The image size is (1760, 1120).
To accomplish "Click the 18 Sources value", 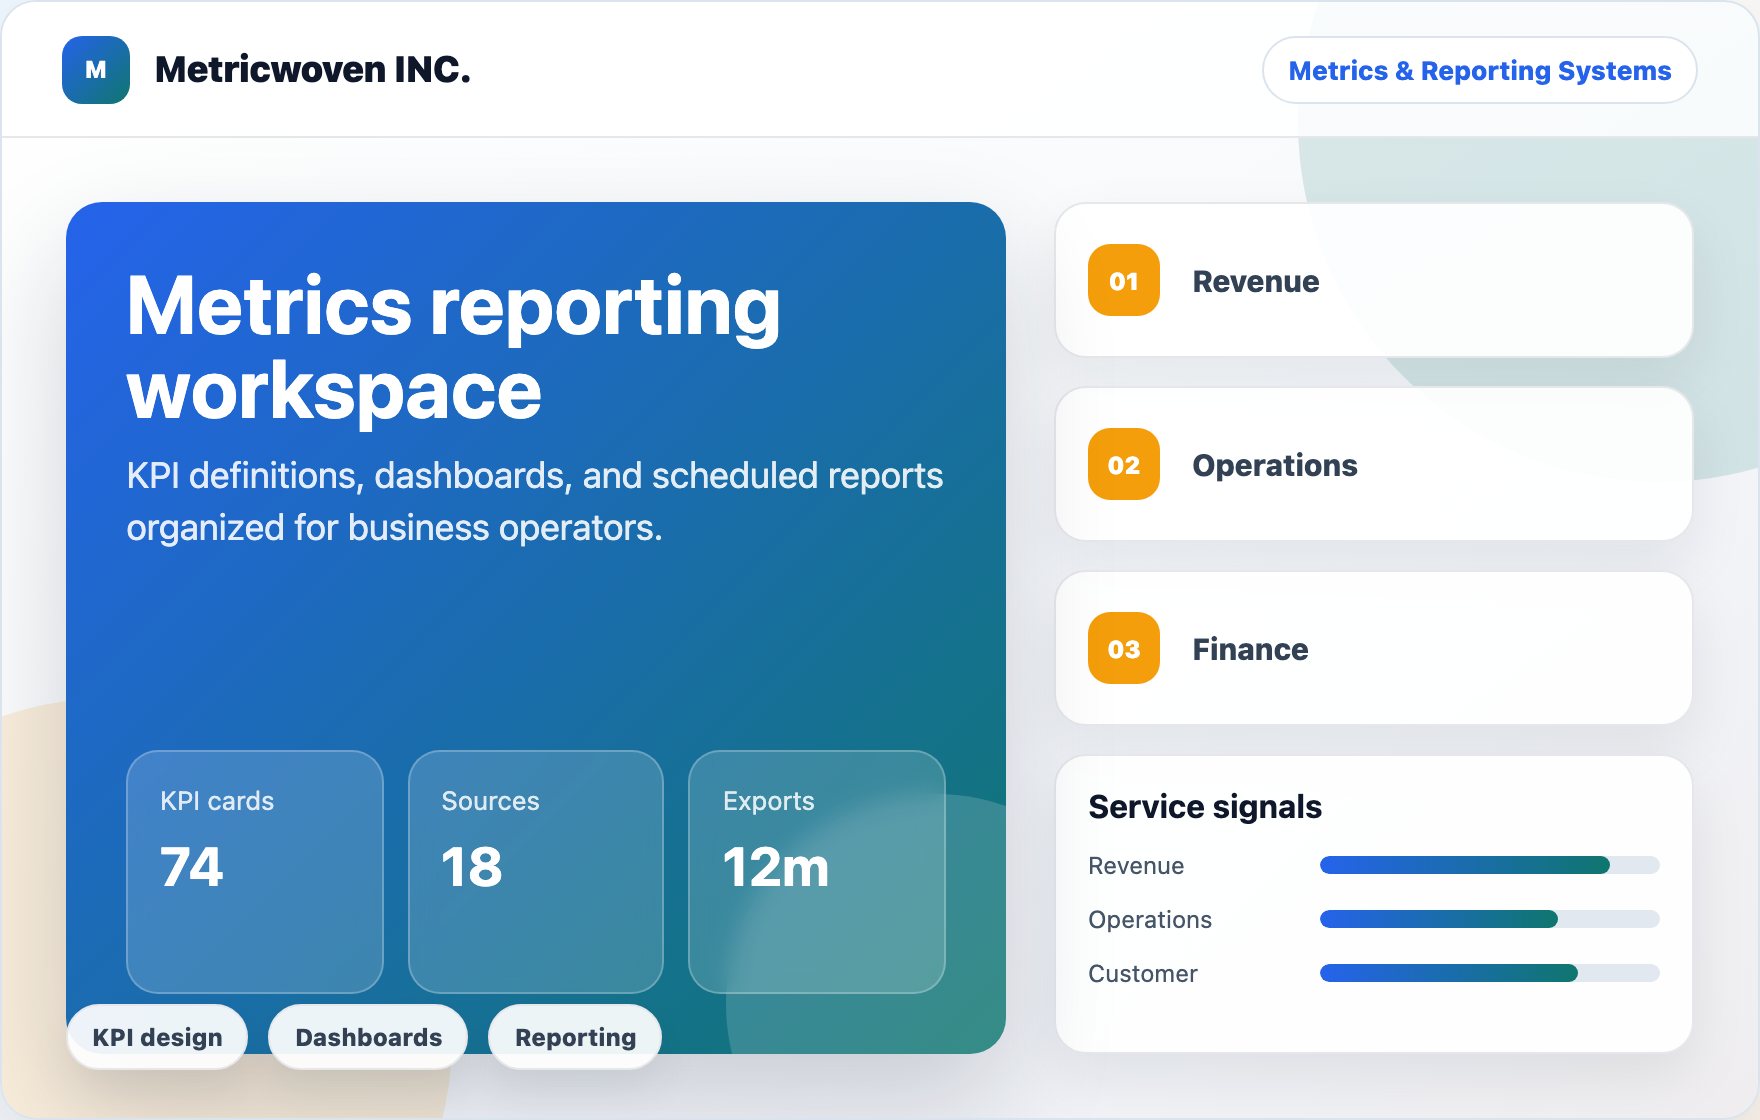I will pos(472,867).
